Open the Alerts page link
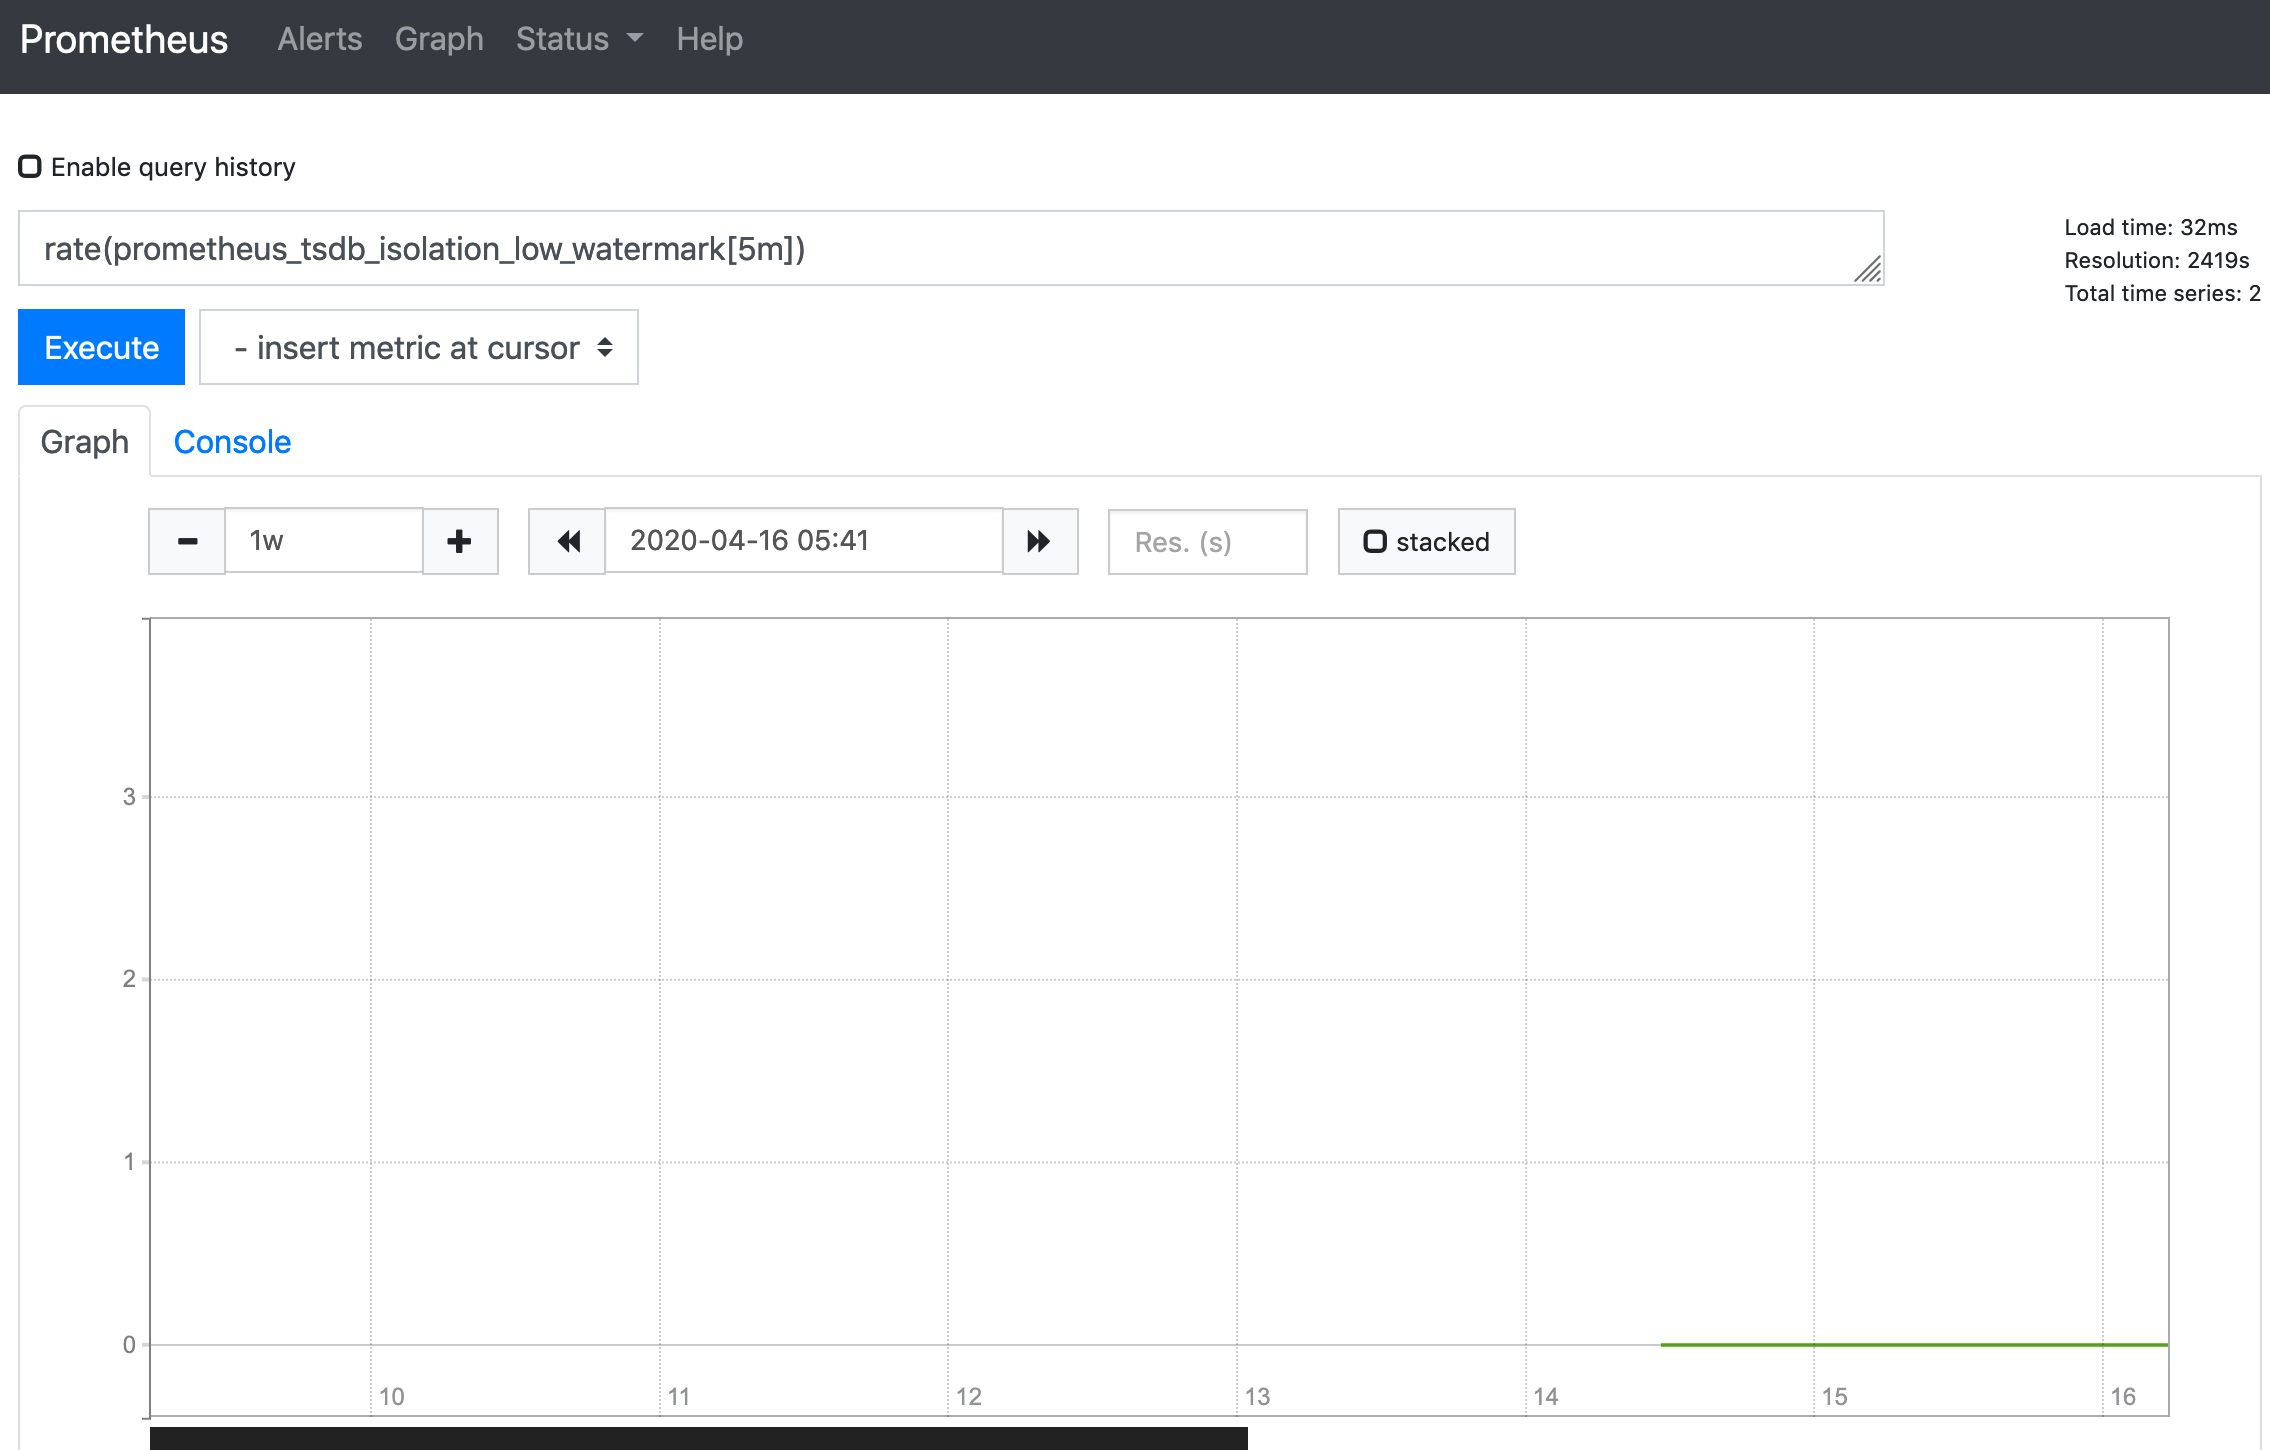2270x1450 pixels. [x=320, y=39]
